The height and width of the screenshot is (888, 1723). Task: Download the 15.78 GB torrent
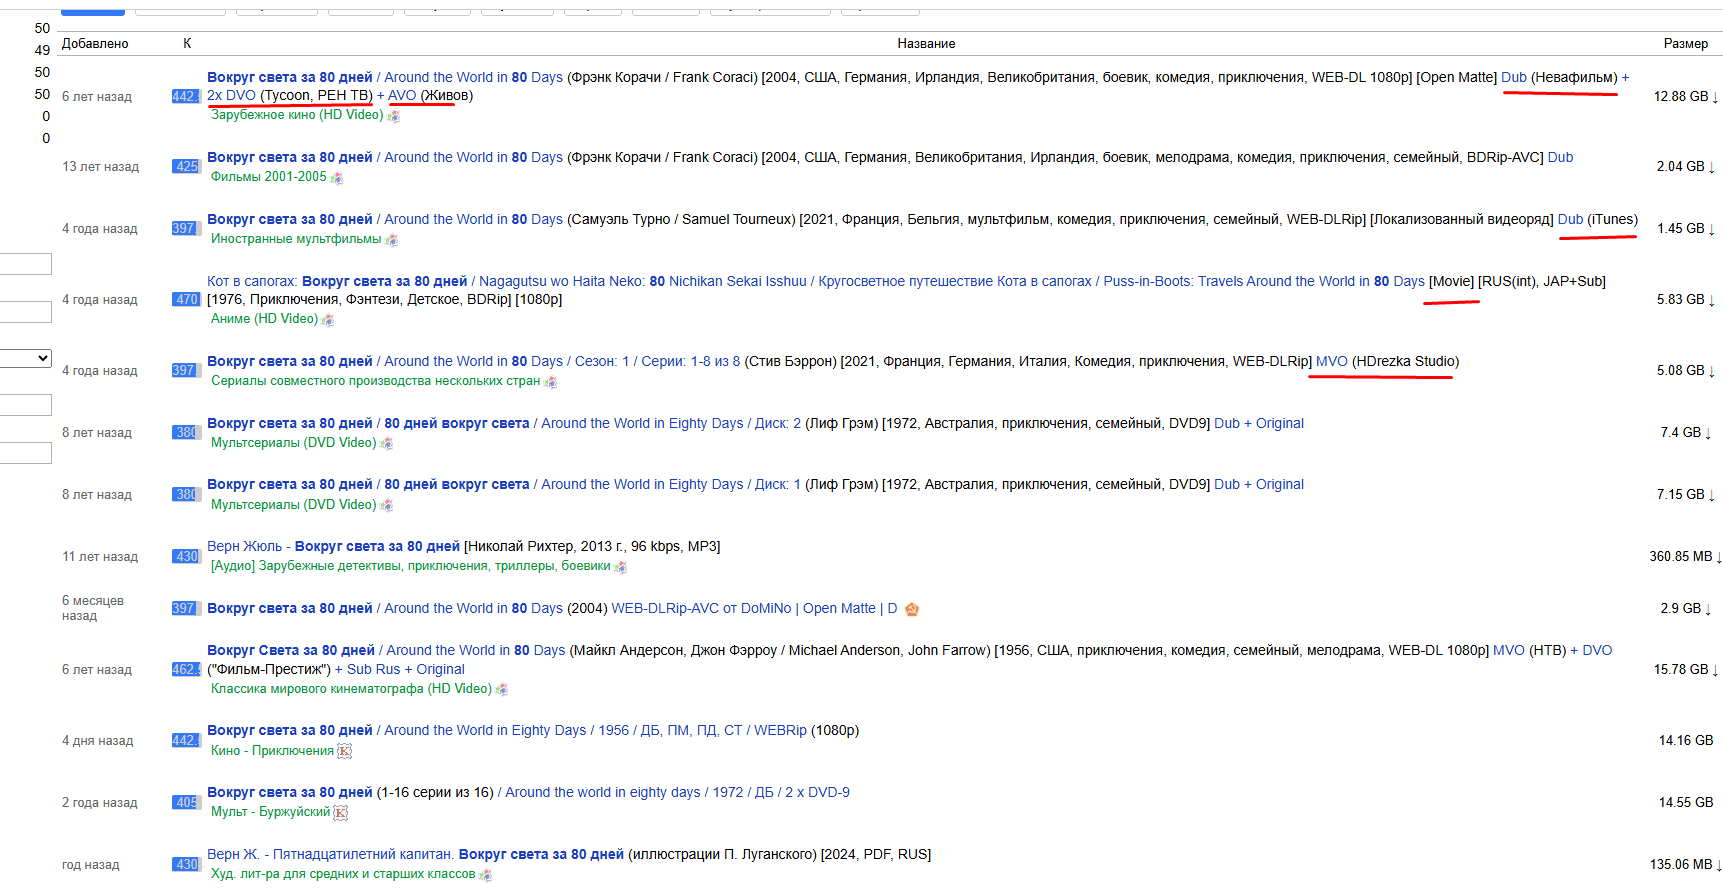coord(1686,670)
